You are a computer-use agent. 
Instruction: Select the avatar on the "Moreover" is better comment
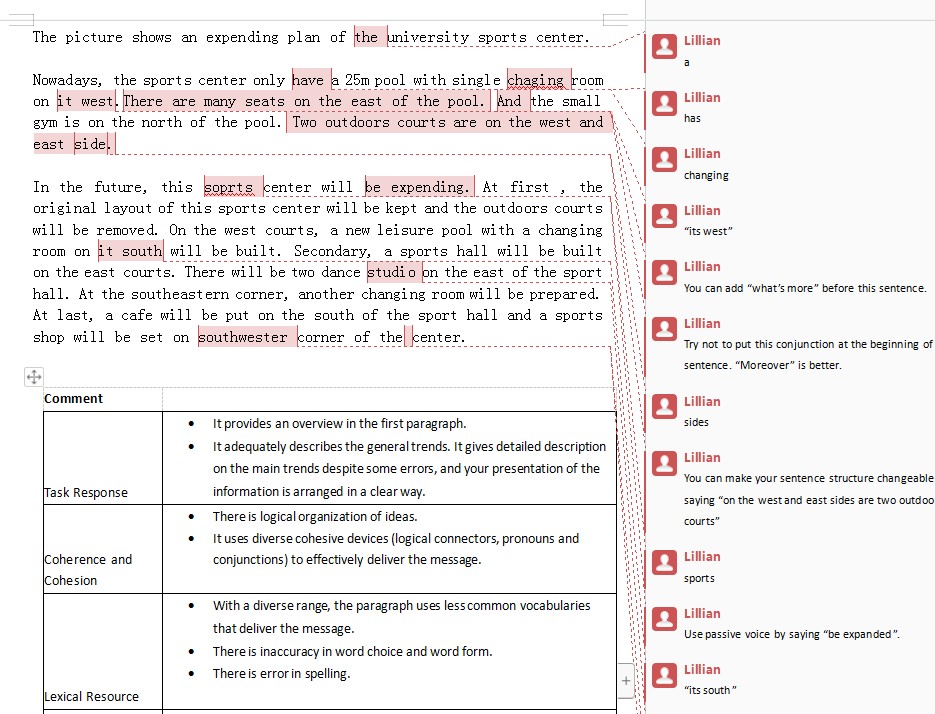tap(664, 329)
